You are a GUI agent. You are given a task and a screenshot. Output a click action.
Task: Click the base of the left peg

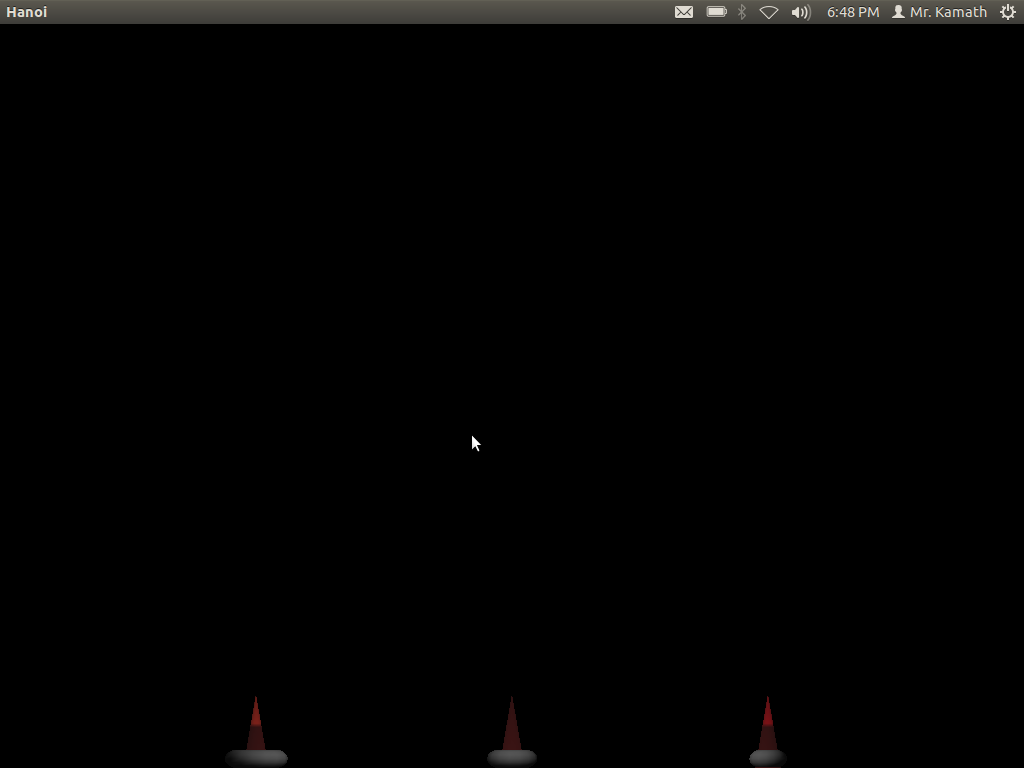point(257,757)
